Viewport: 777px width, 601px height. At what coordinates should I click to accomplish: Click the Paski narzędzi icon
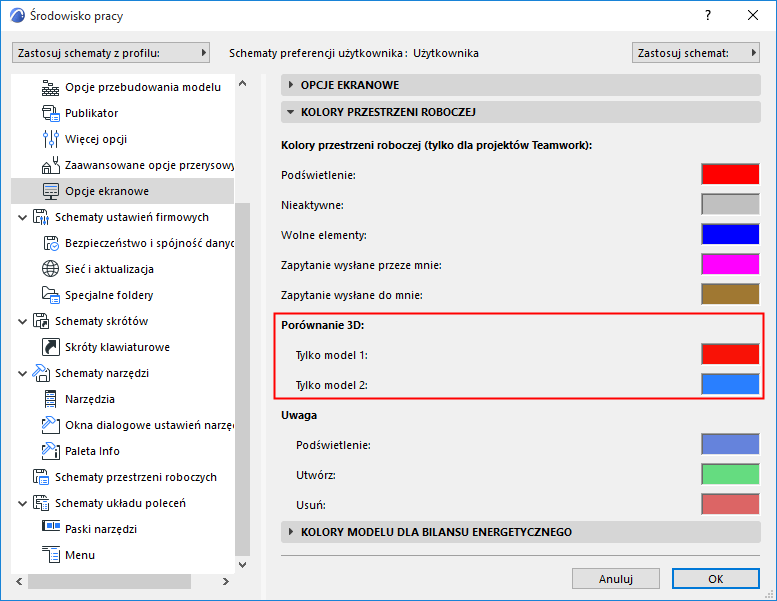point(51,525)
